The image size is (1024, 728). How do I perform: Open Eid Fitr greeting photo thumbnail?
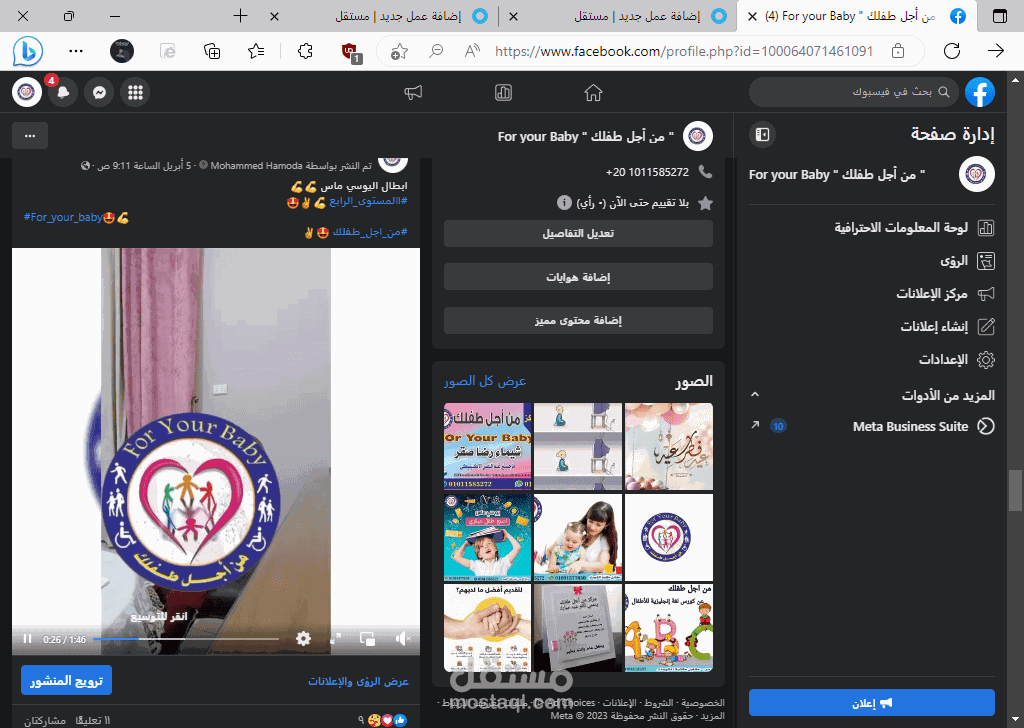[669, 446]
